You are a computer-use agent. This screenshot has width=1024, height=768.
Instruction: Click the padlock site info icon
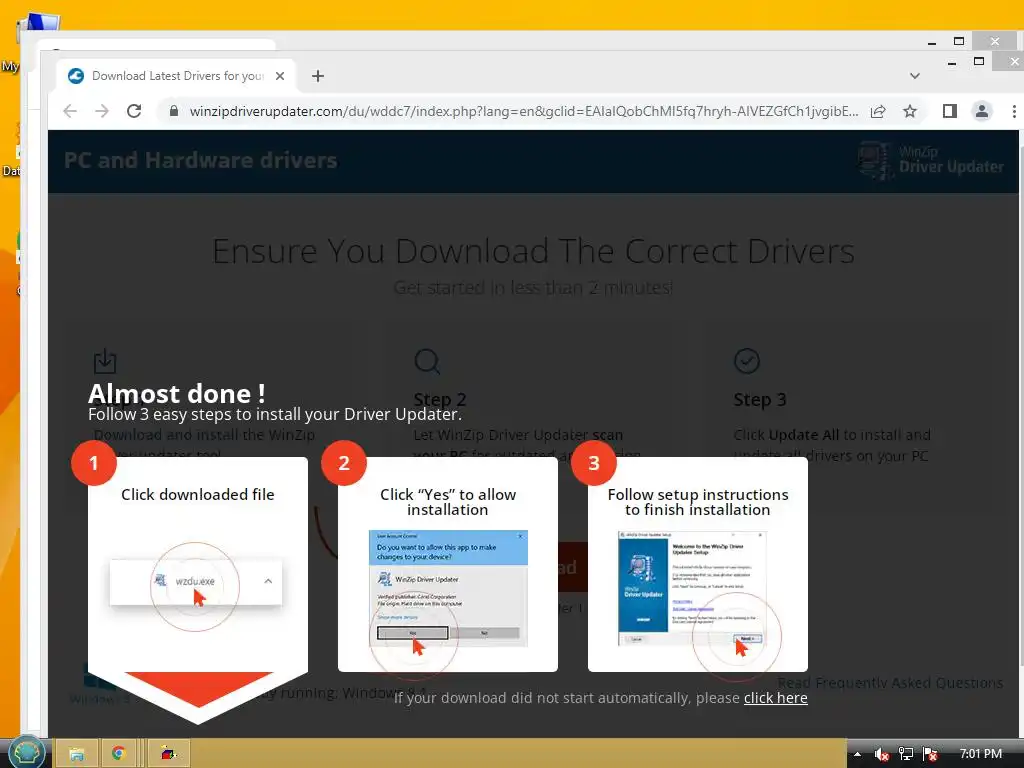click(x=173, y=111)
